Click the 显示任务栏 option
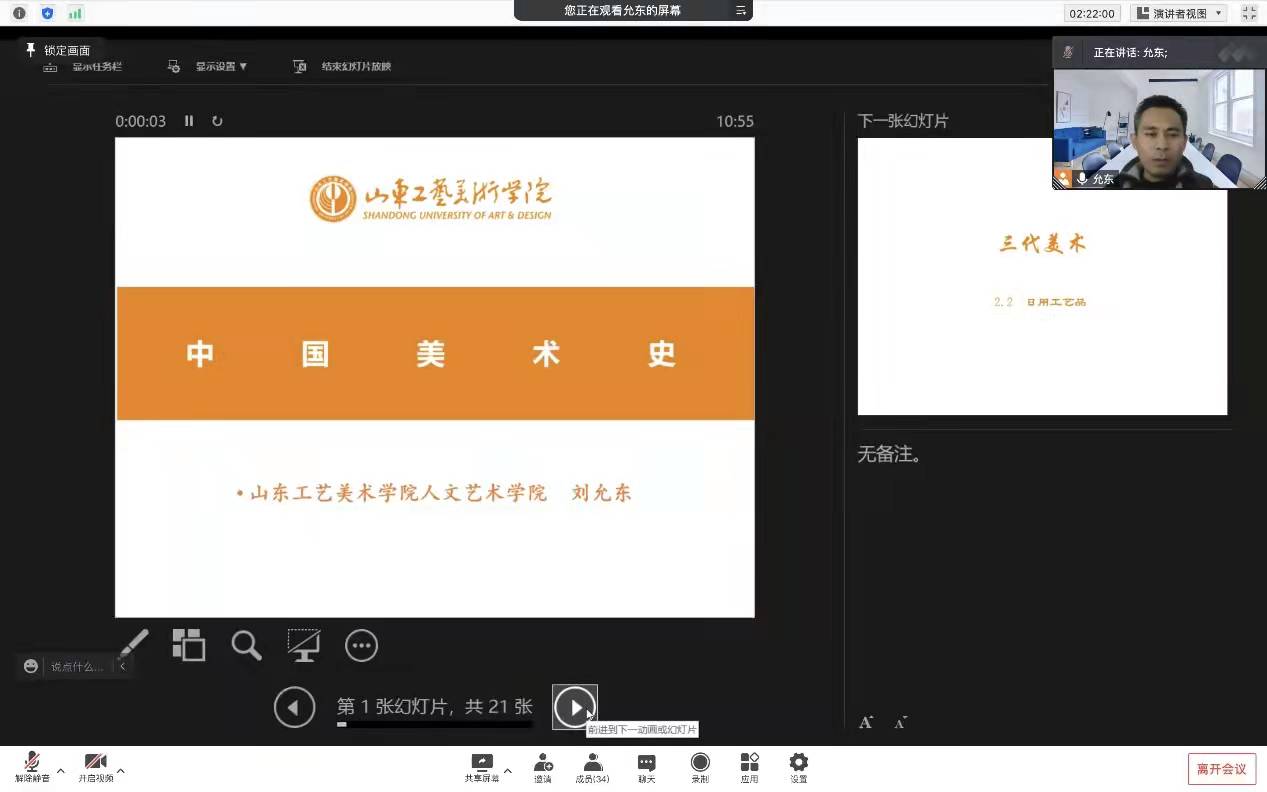 [96, 67]
